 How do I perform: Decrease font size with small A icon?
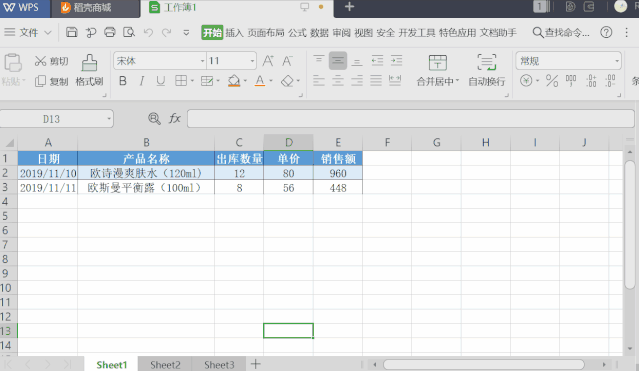point(287,61)
